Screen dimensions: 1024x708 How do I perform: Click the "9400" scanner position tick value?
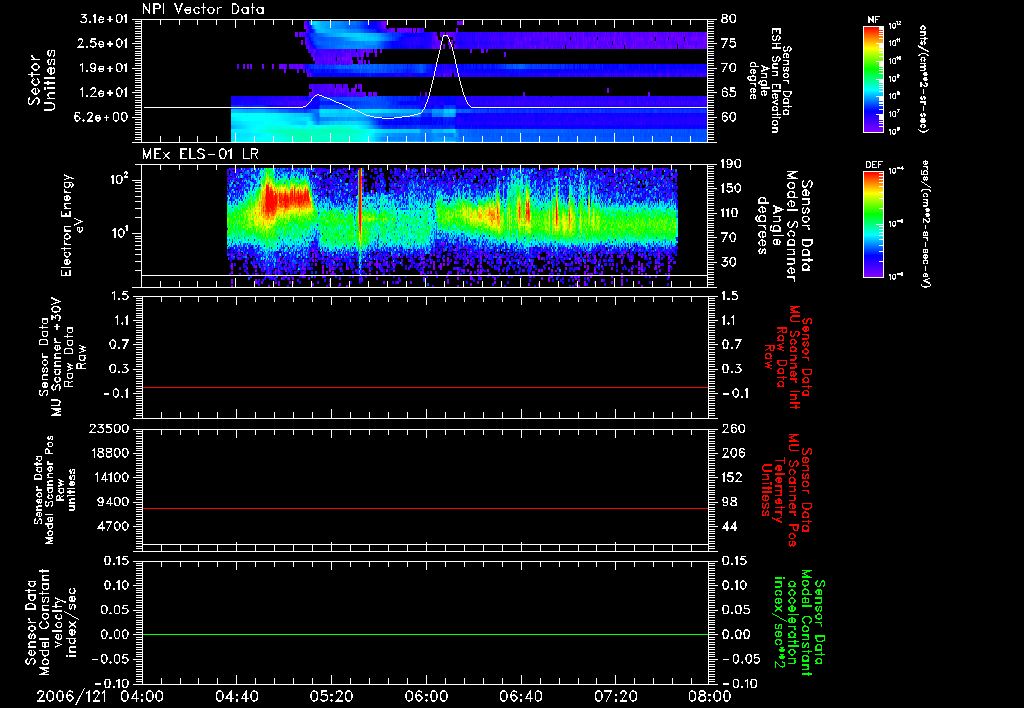[x=113, y=502]
